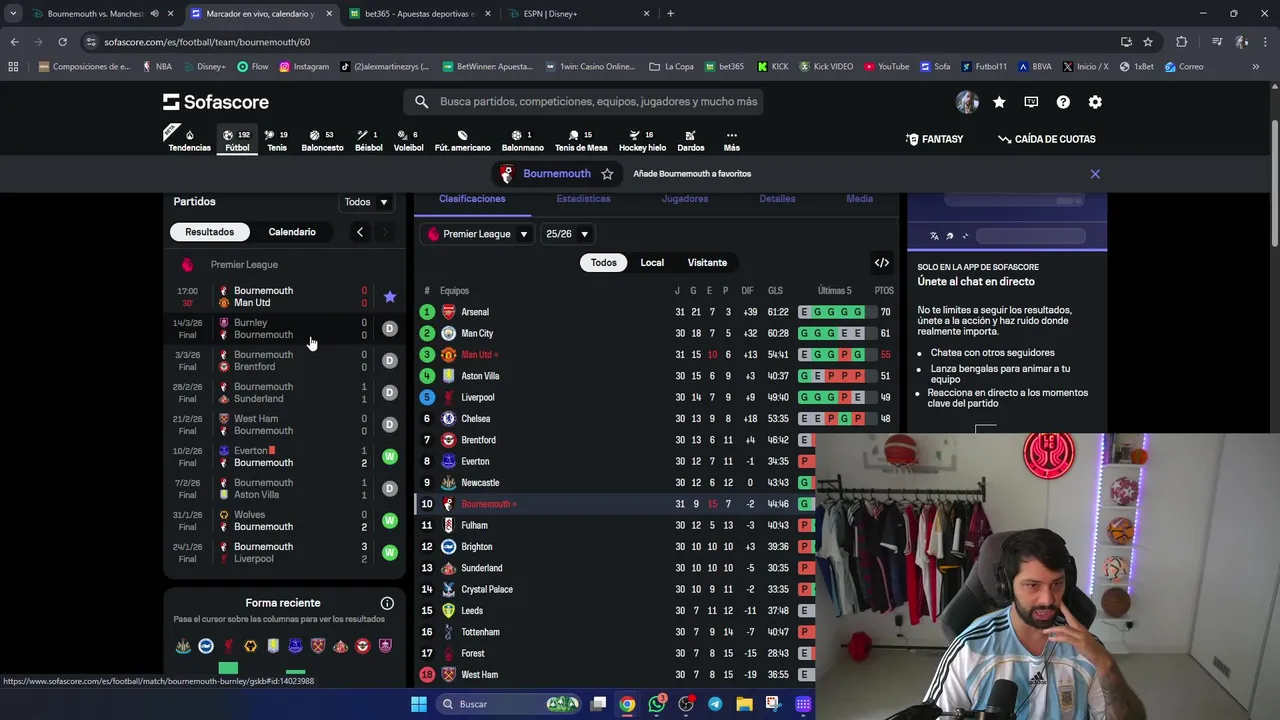
Task: Select the Calendario toggle
Action: (292, 232)
